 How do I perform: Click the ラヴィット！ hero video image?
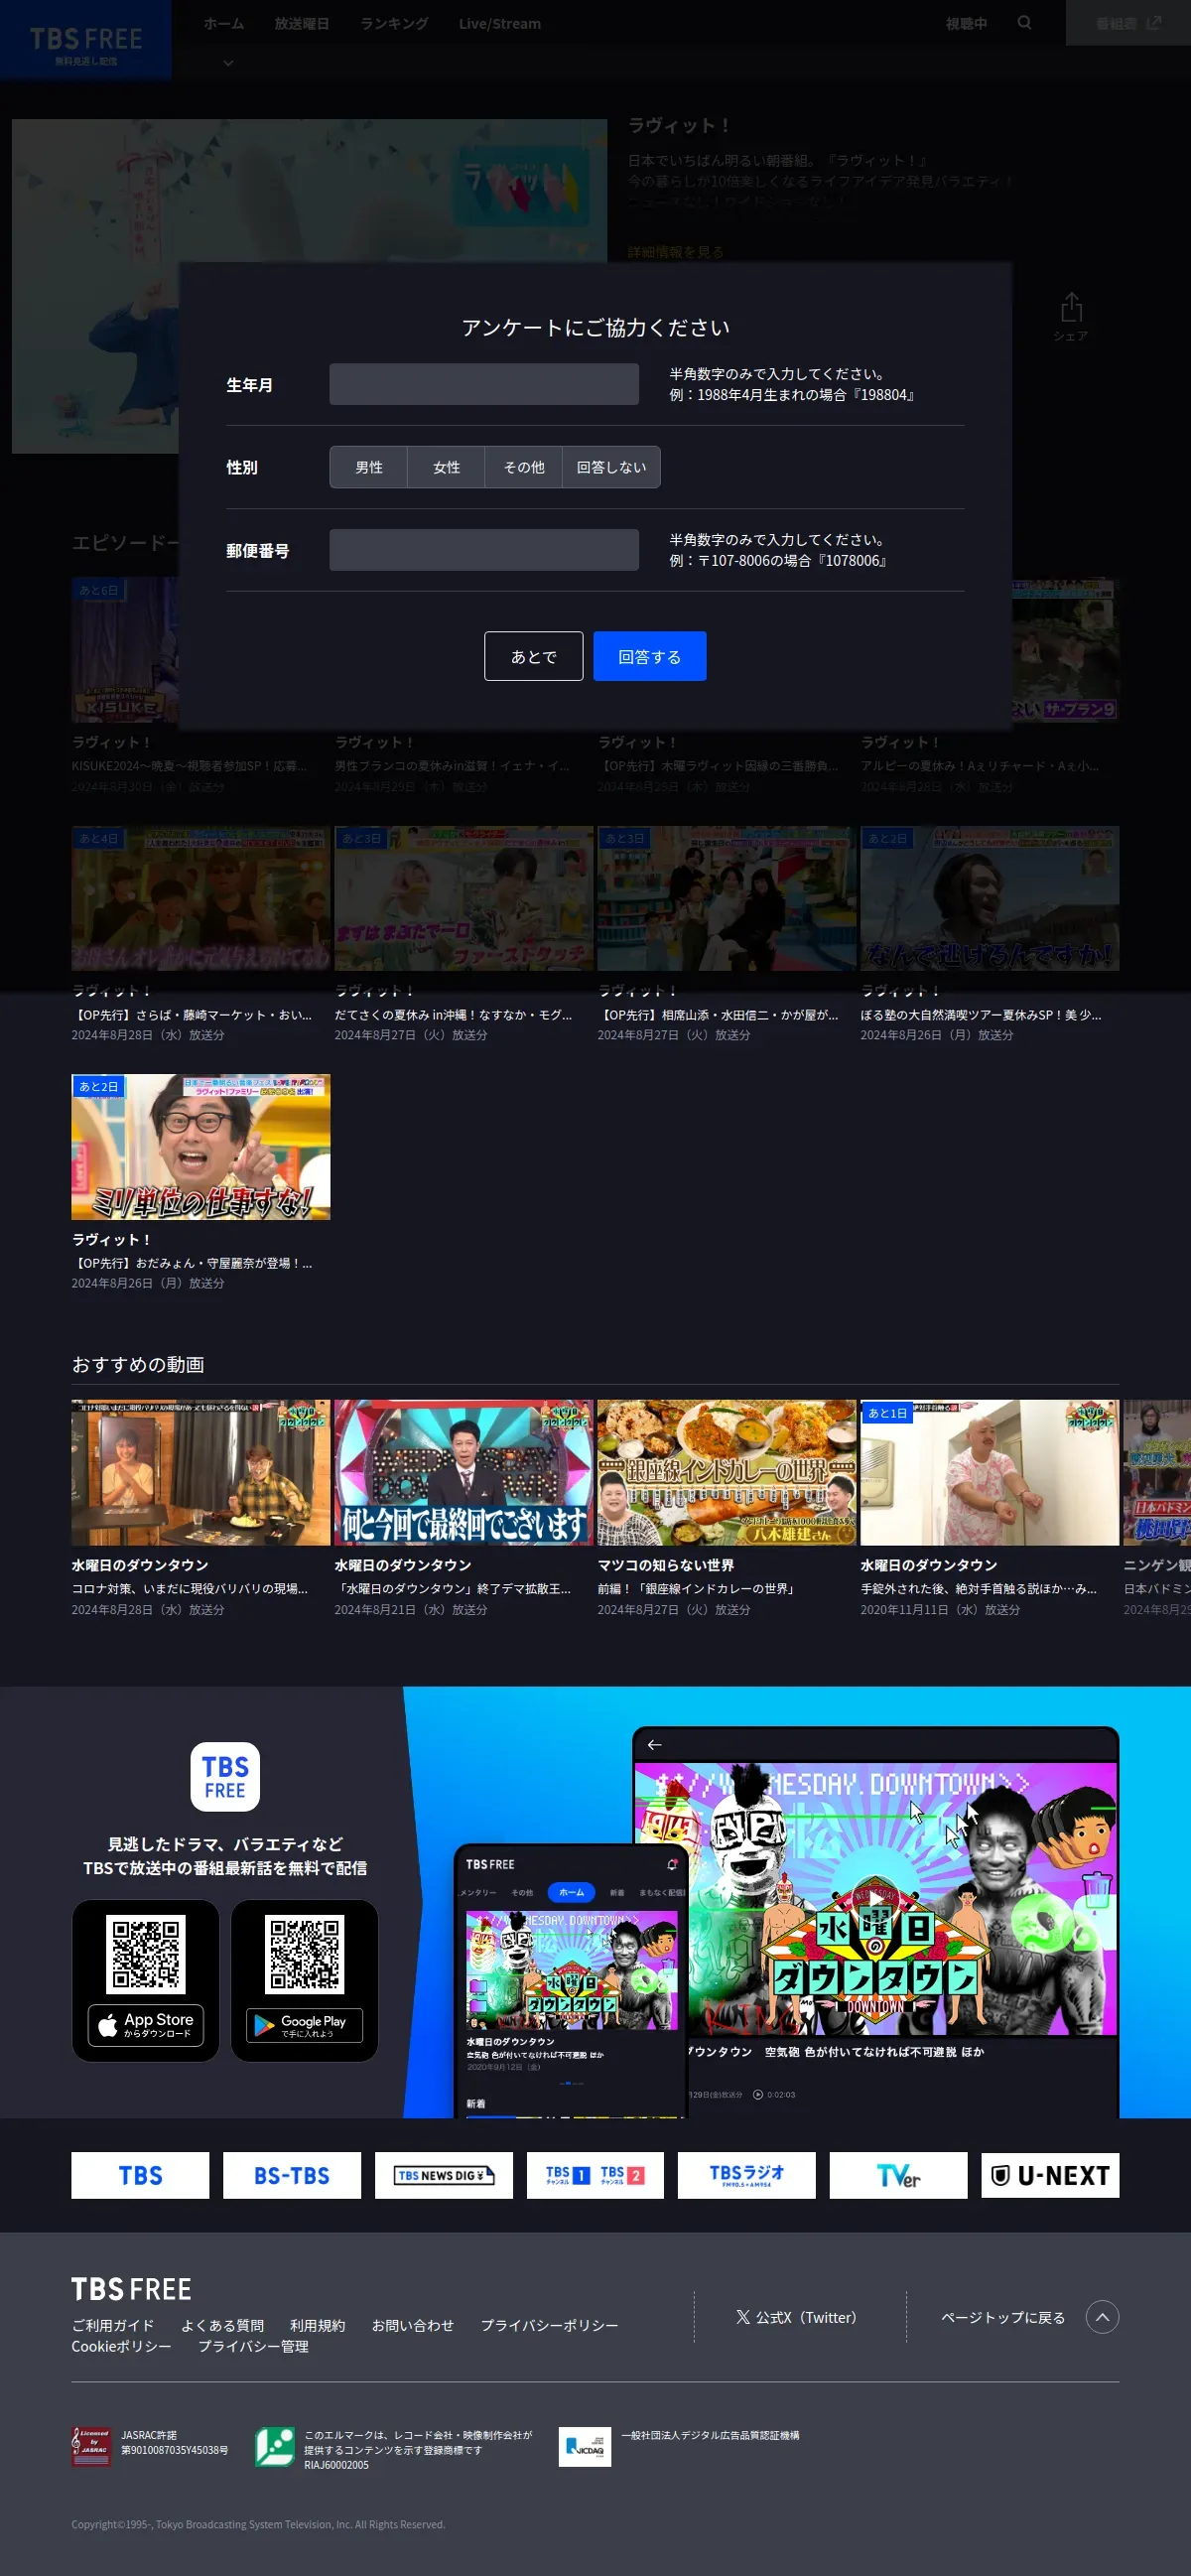click(309, 286)
